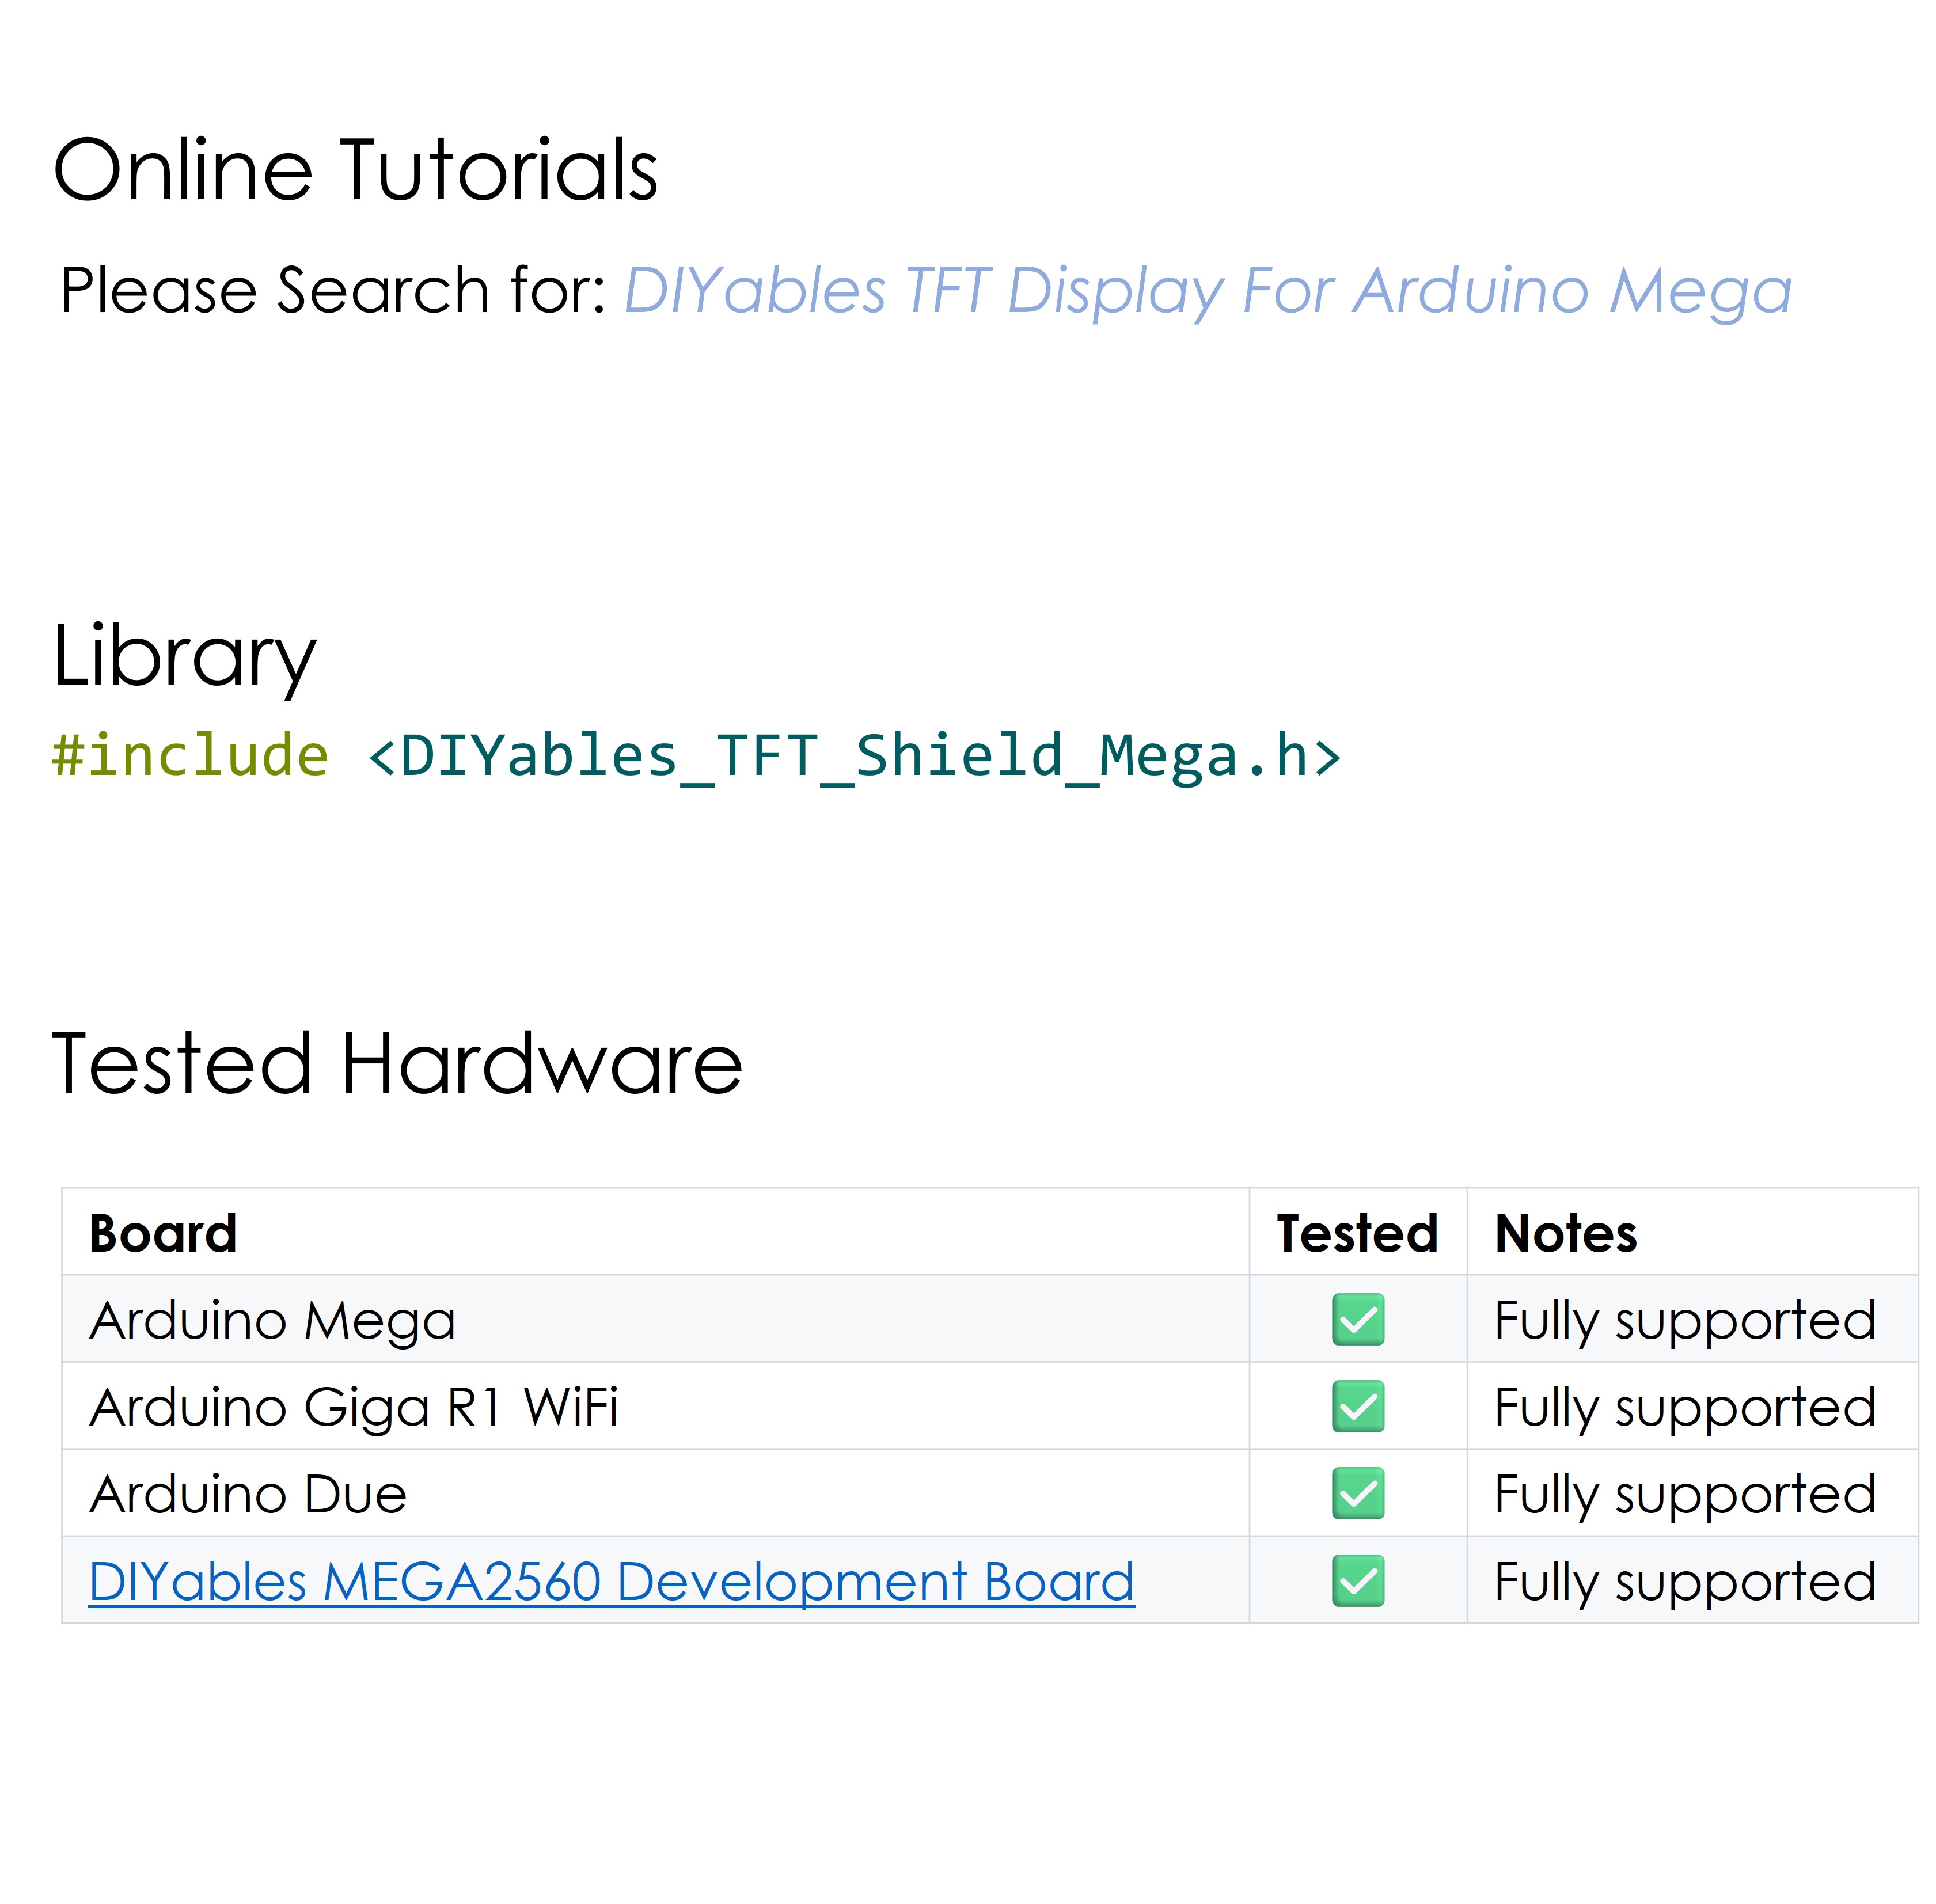1936x1904 pixels.
Task: Click Fully supported note for Giga R1 WiFi
Action: [x=1683, y=1407]
